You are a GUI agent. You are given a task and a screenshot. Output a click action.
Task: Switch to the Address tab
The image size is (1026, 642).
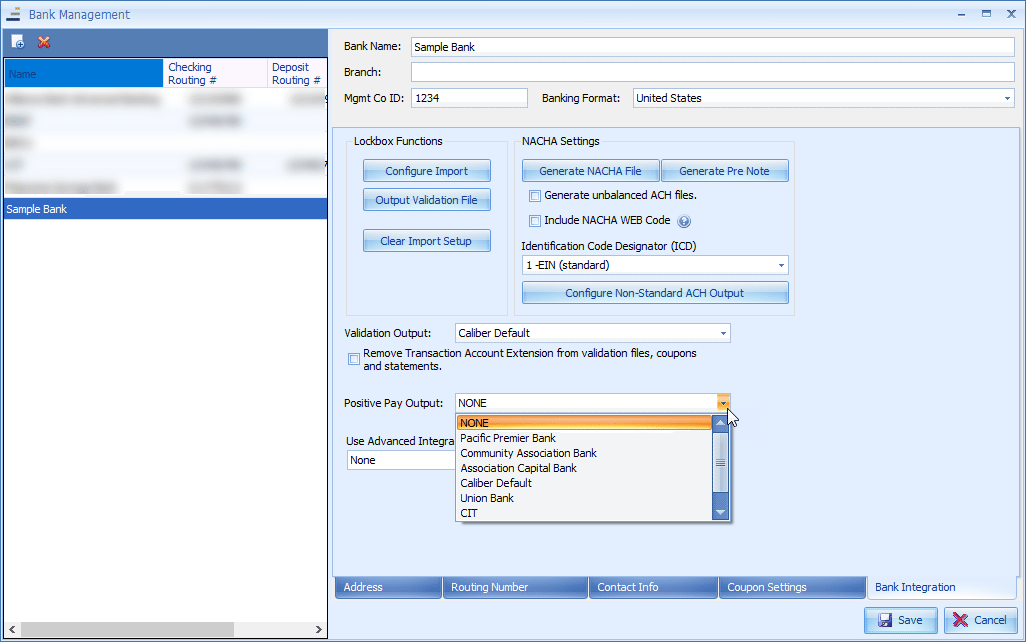tap(388, 587)
